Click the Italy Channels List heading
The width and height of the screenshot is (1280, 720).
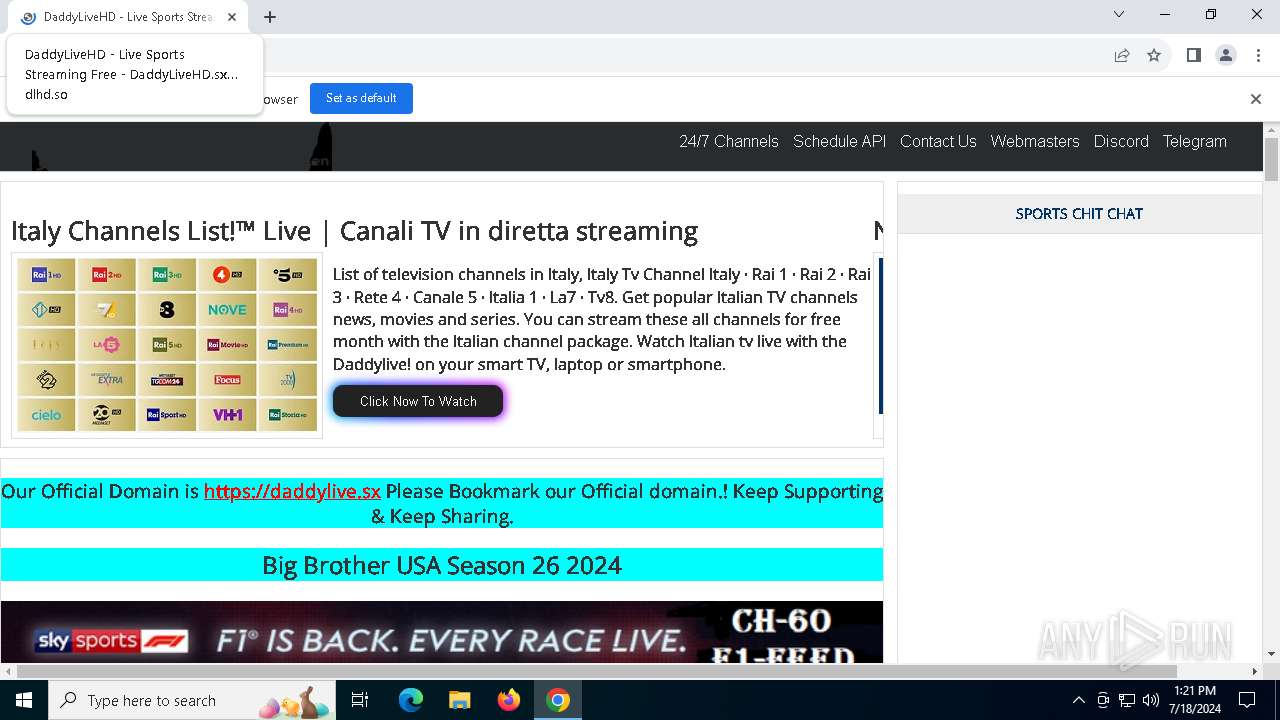click(x=354, y=231)
